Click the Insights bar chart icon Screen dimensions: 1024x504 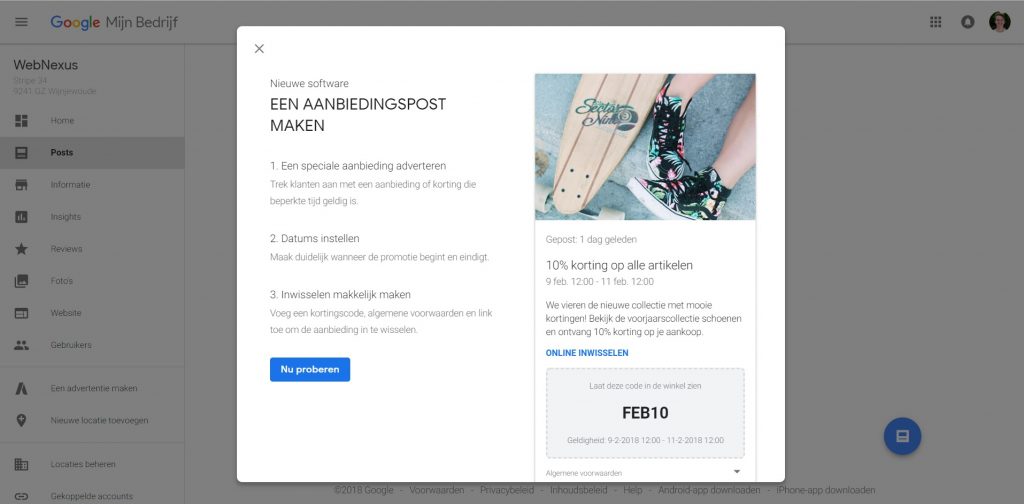pyautogui.click(x=22, y=217)
